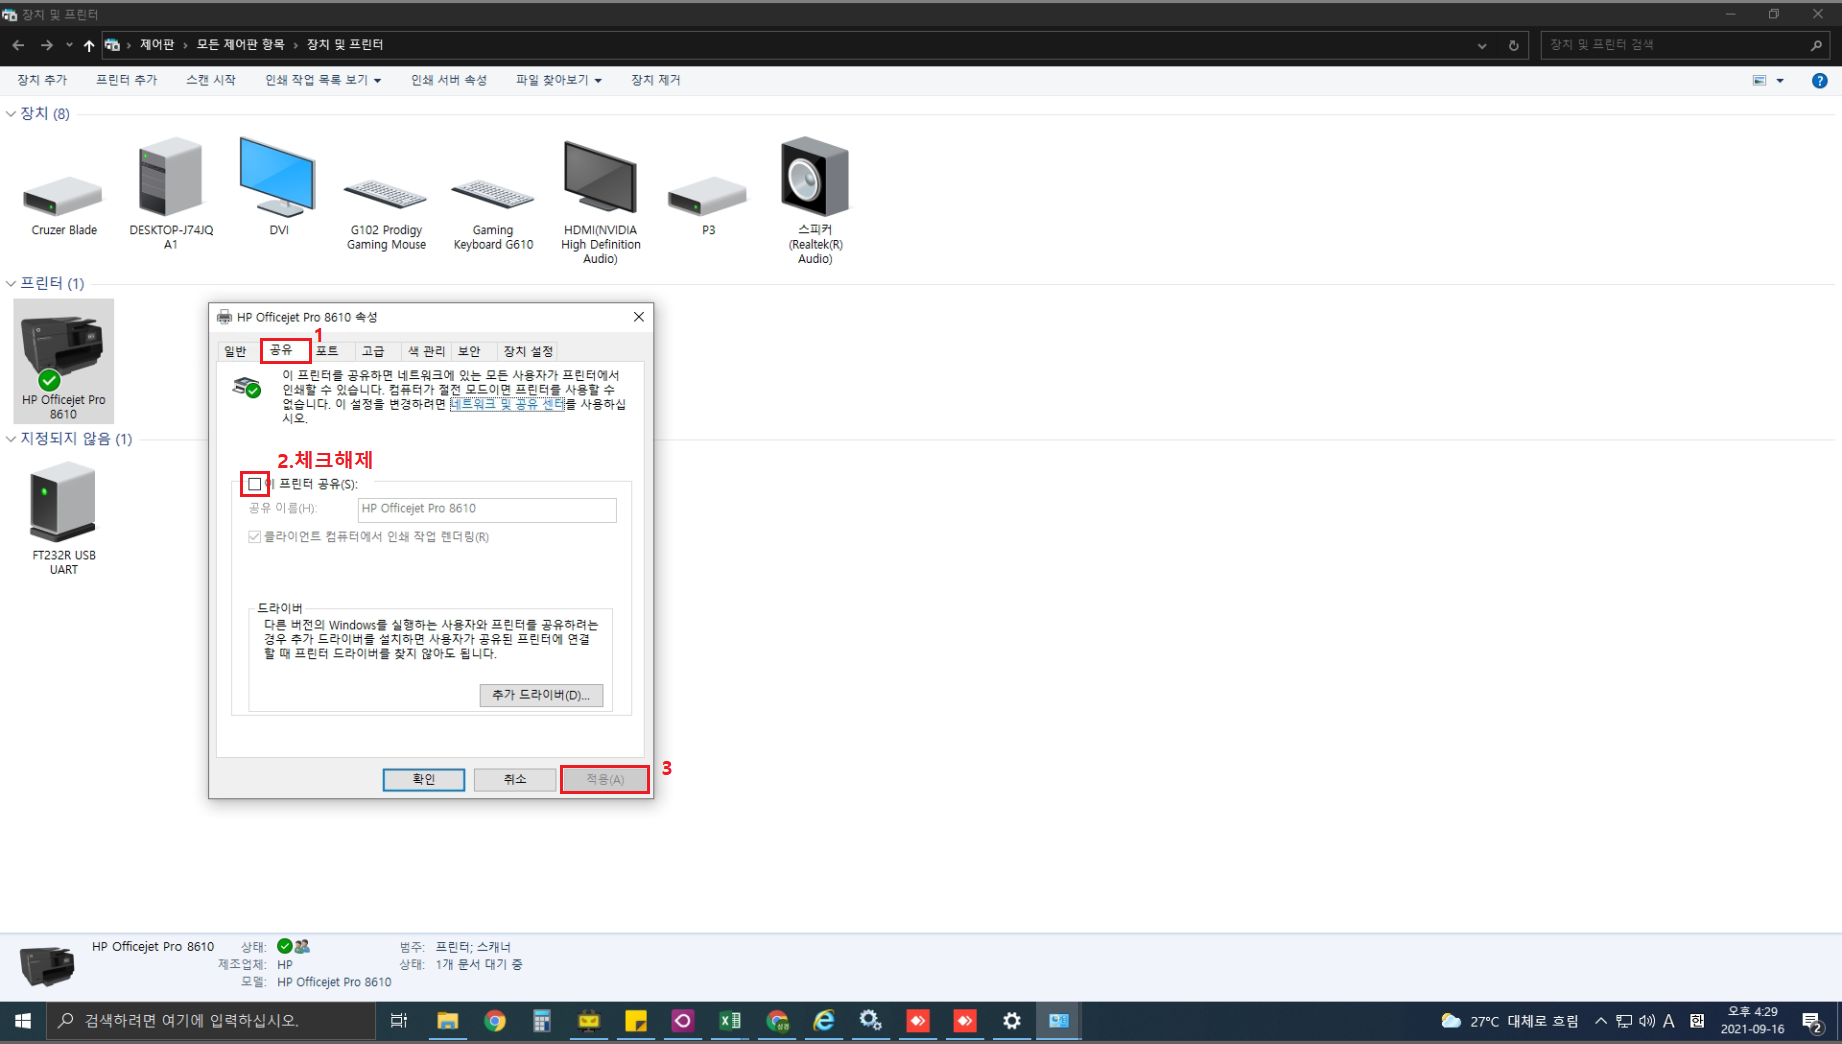Collapse the 지정되지 않음 (1) group

(x=11, y=439)
